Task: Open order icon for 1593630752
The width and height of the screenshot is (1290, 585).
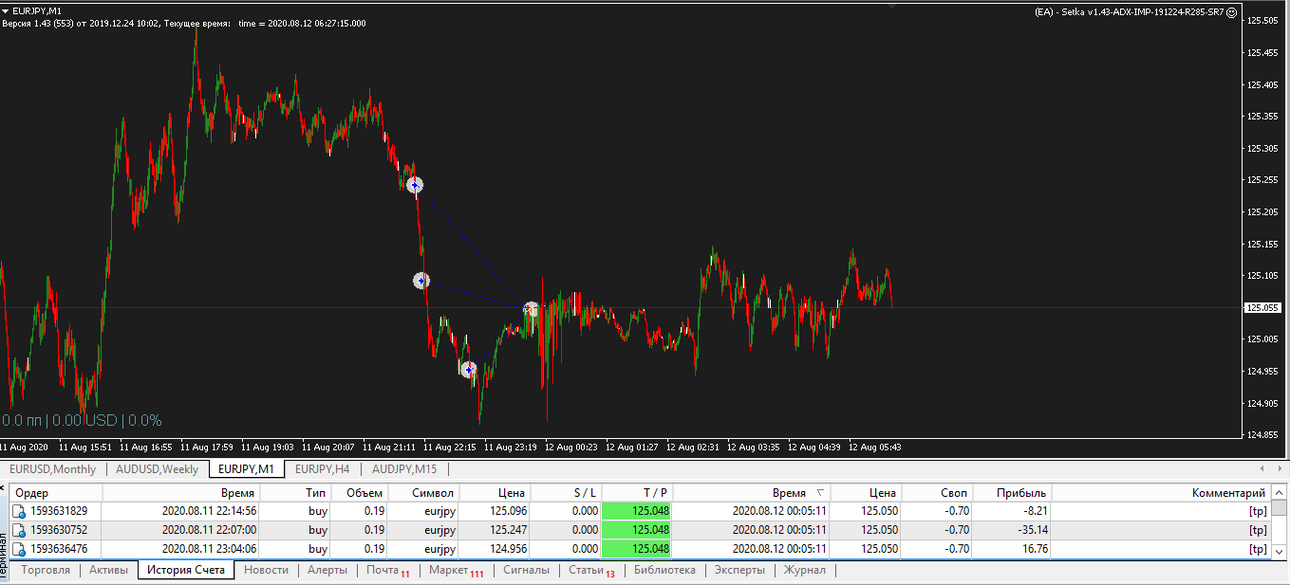Action: point(19,530)
